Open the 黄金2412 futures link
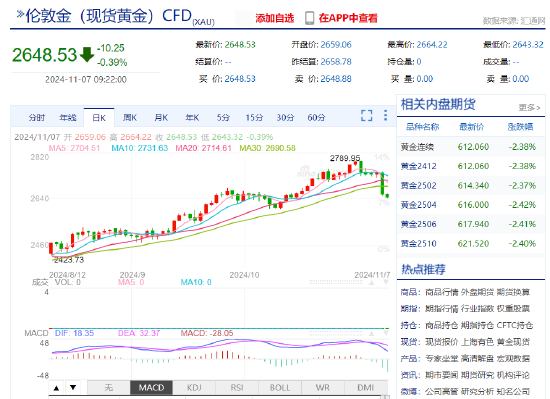 tap(418, 166)
